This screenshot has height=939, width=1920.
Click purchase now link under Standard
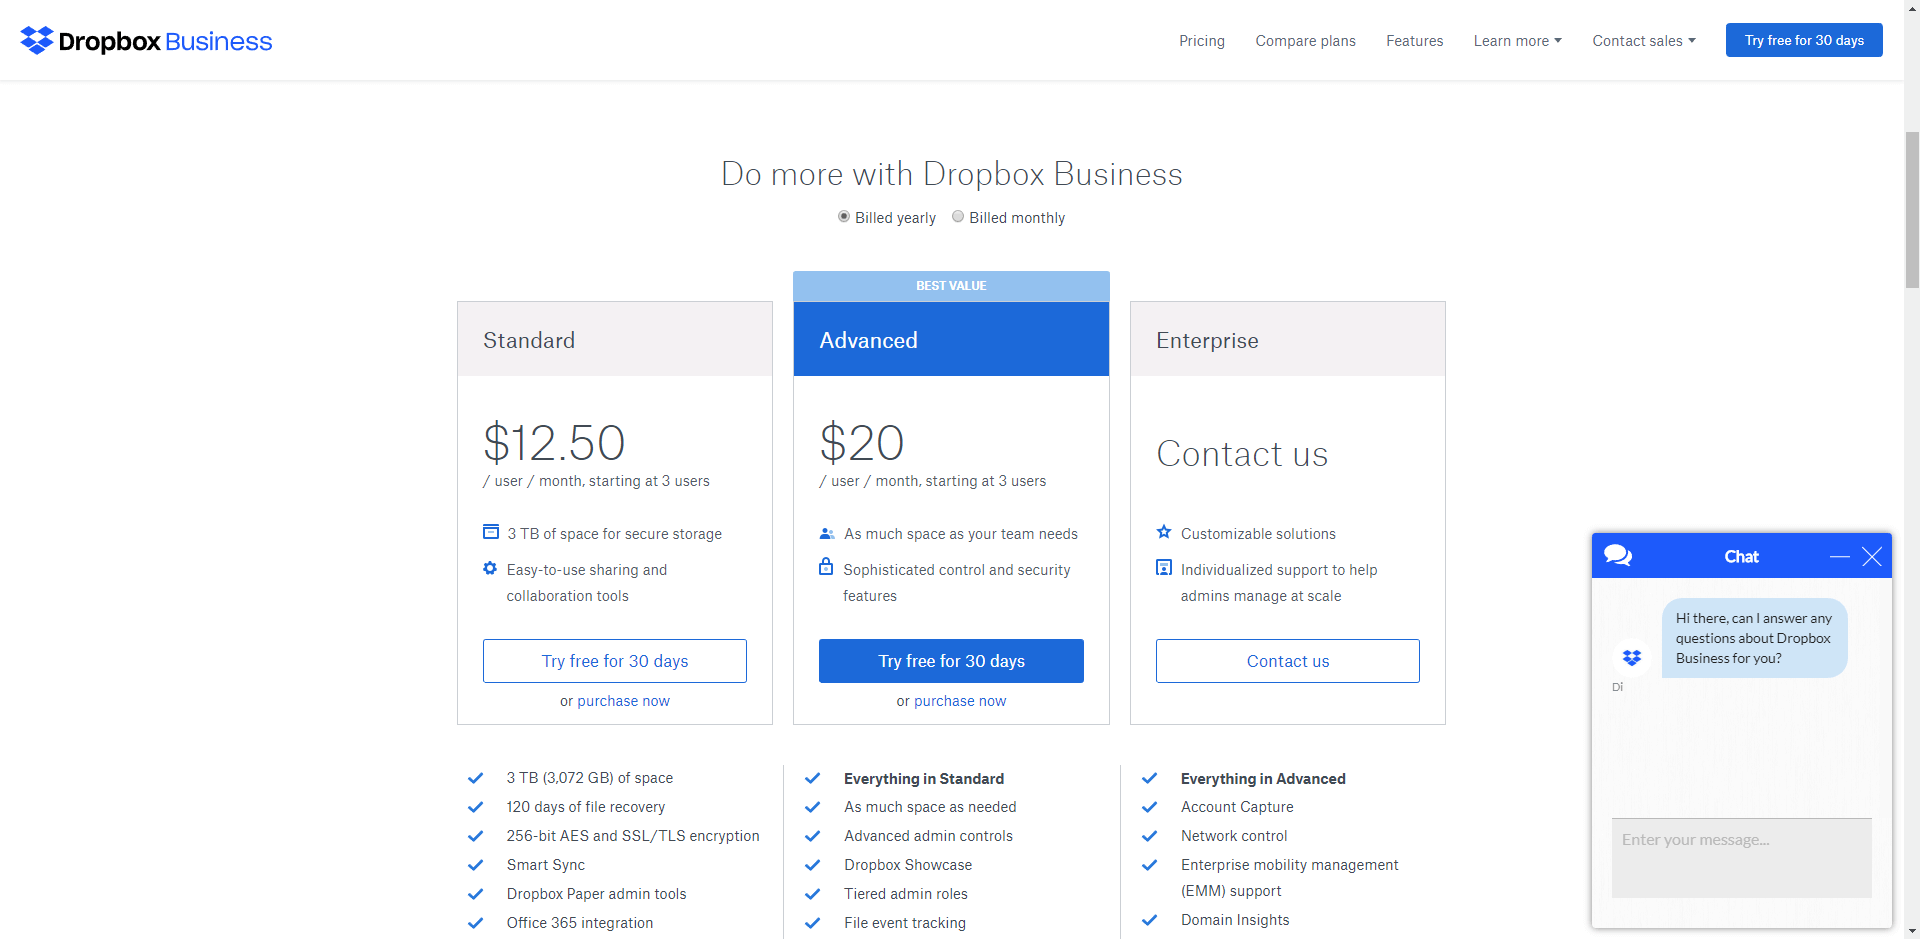(x=623, y=701)
